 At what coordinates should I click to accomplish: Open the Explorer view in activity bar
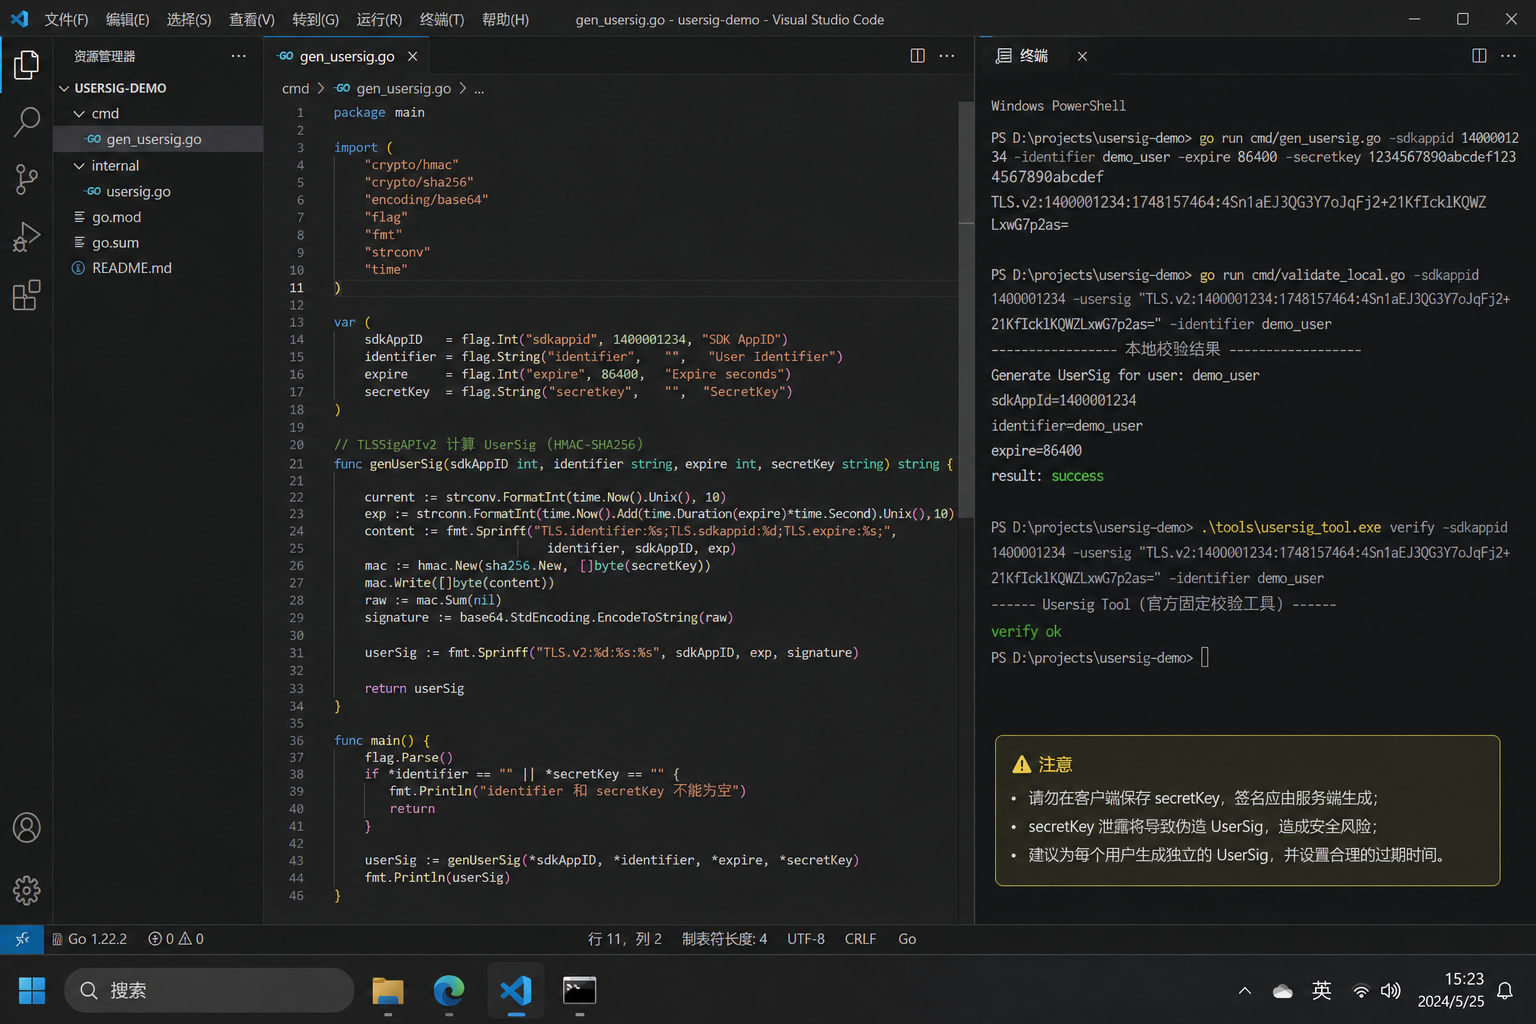27,65
